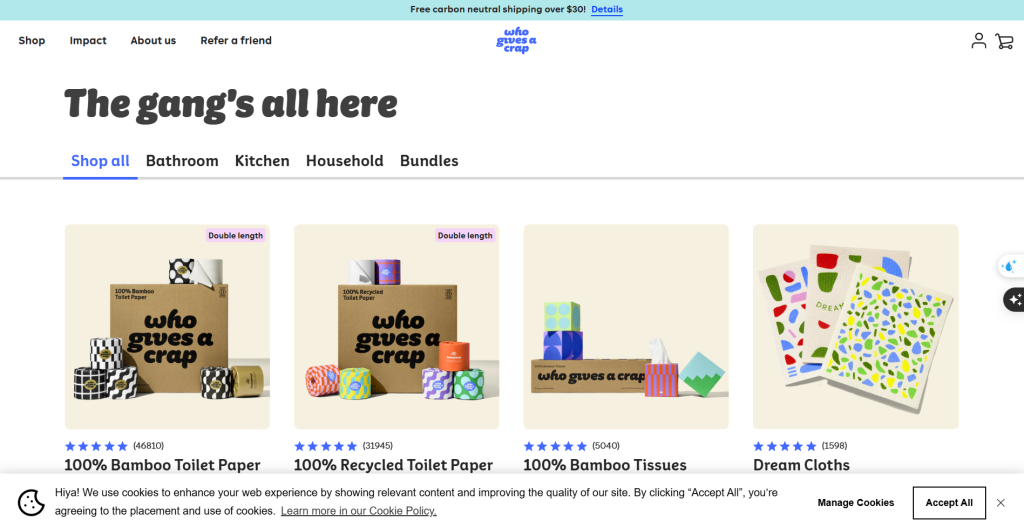This screenshot has width=1024, height=527.
Task: Click Double length badge on Recycled Toilet Paper
Action: (x=465, y=235)
